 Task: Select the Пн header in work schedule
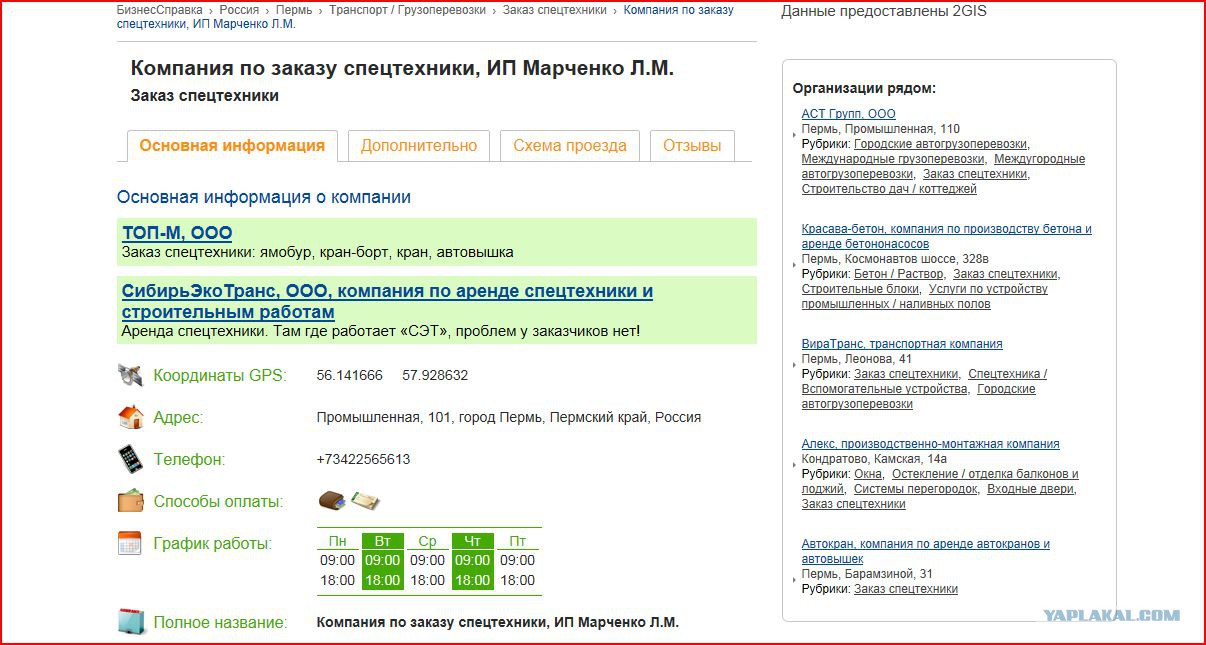pos(338,541)
